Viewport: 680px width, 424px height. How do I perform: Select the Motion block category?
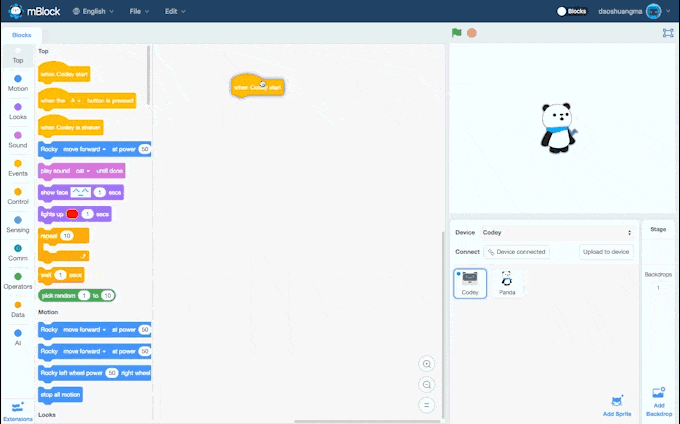(x=18, y=82)
